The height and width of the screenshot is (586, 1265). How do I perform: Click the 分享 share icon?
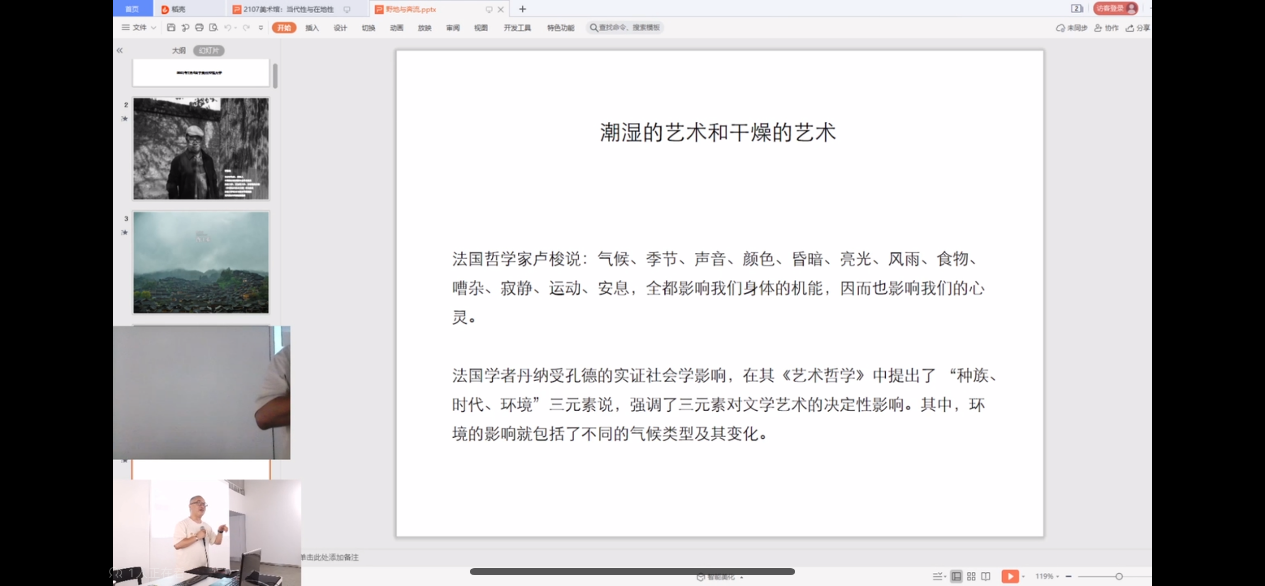pos(1138,28)
